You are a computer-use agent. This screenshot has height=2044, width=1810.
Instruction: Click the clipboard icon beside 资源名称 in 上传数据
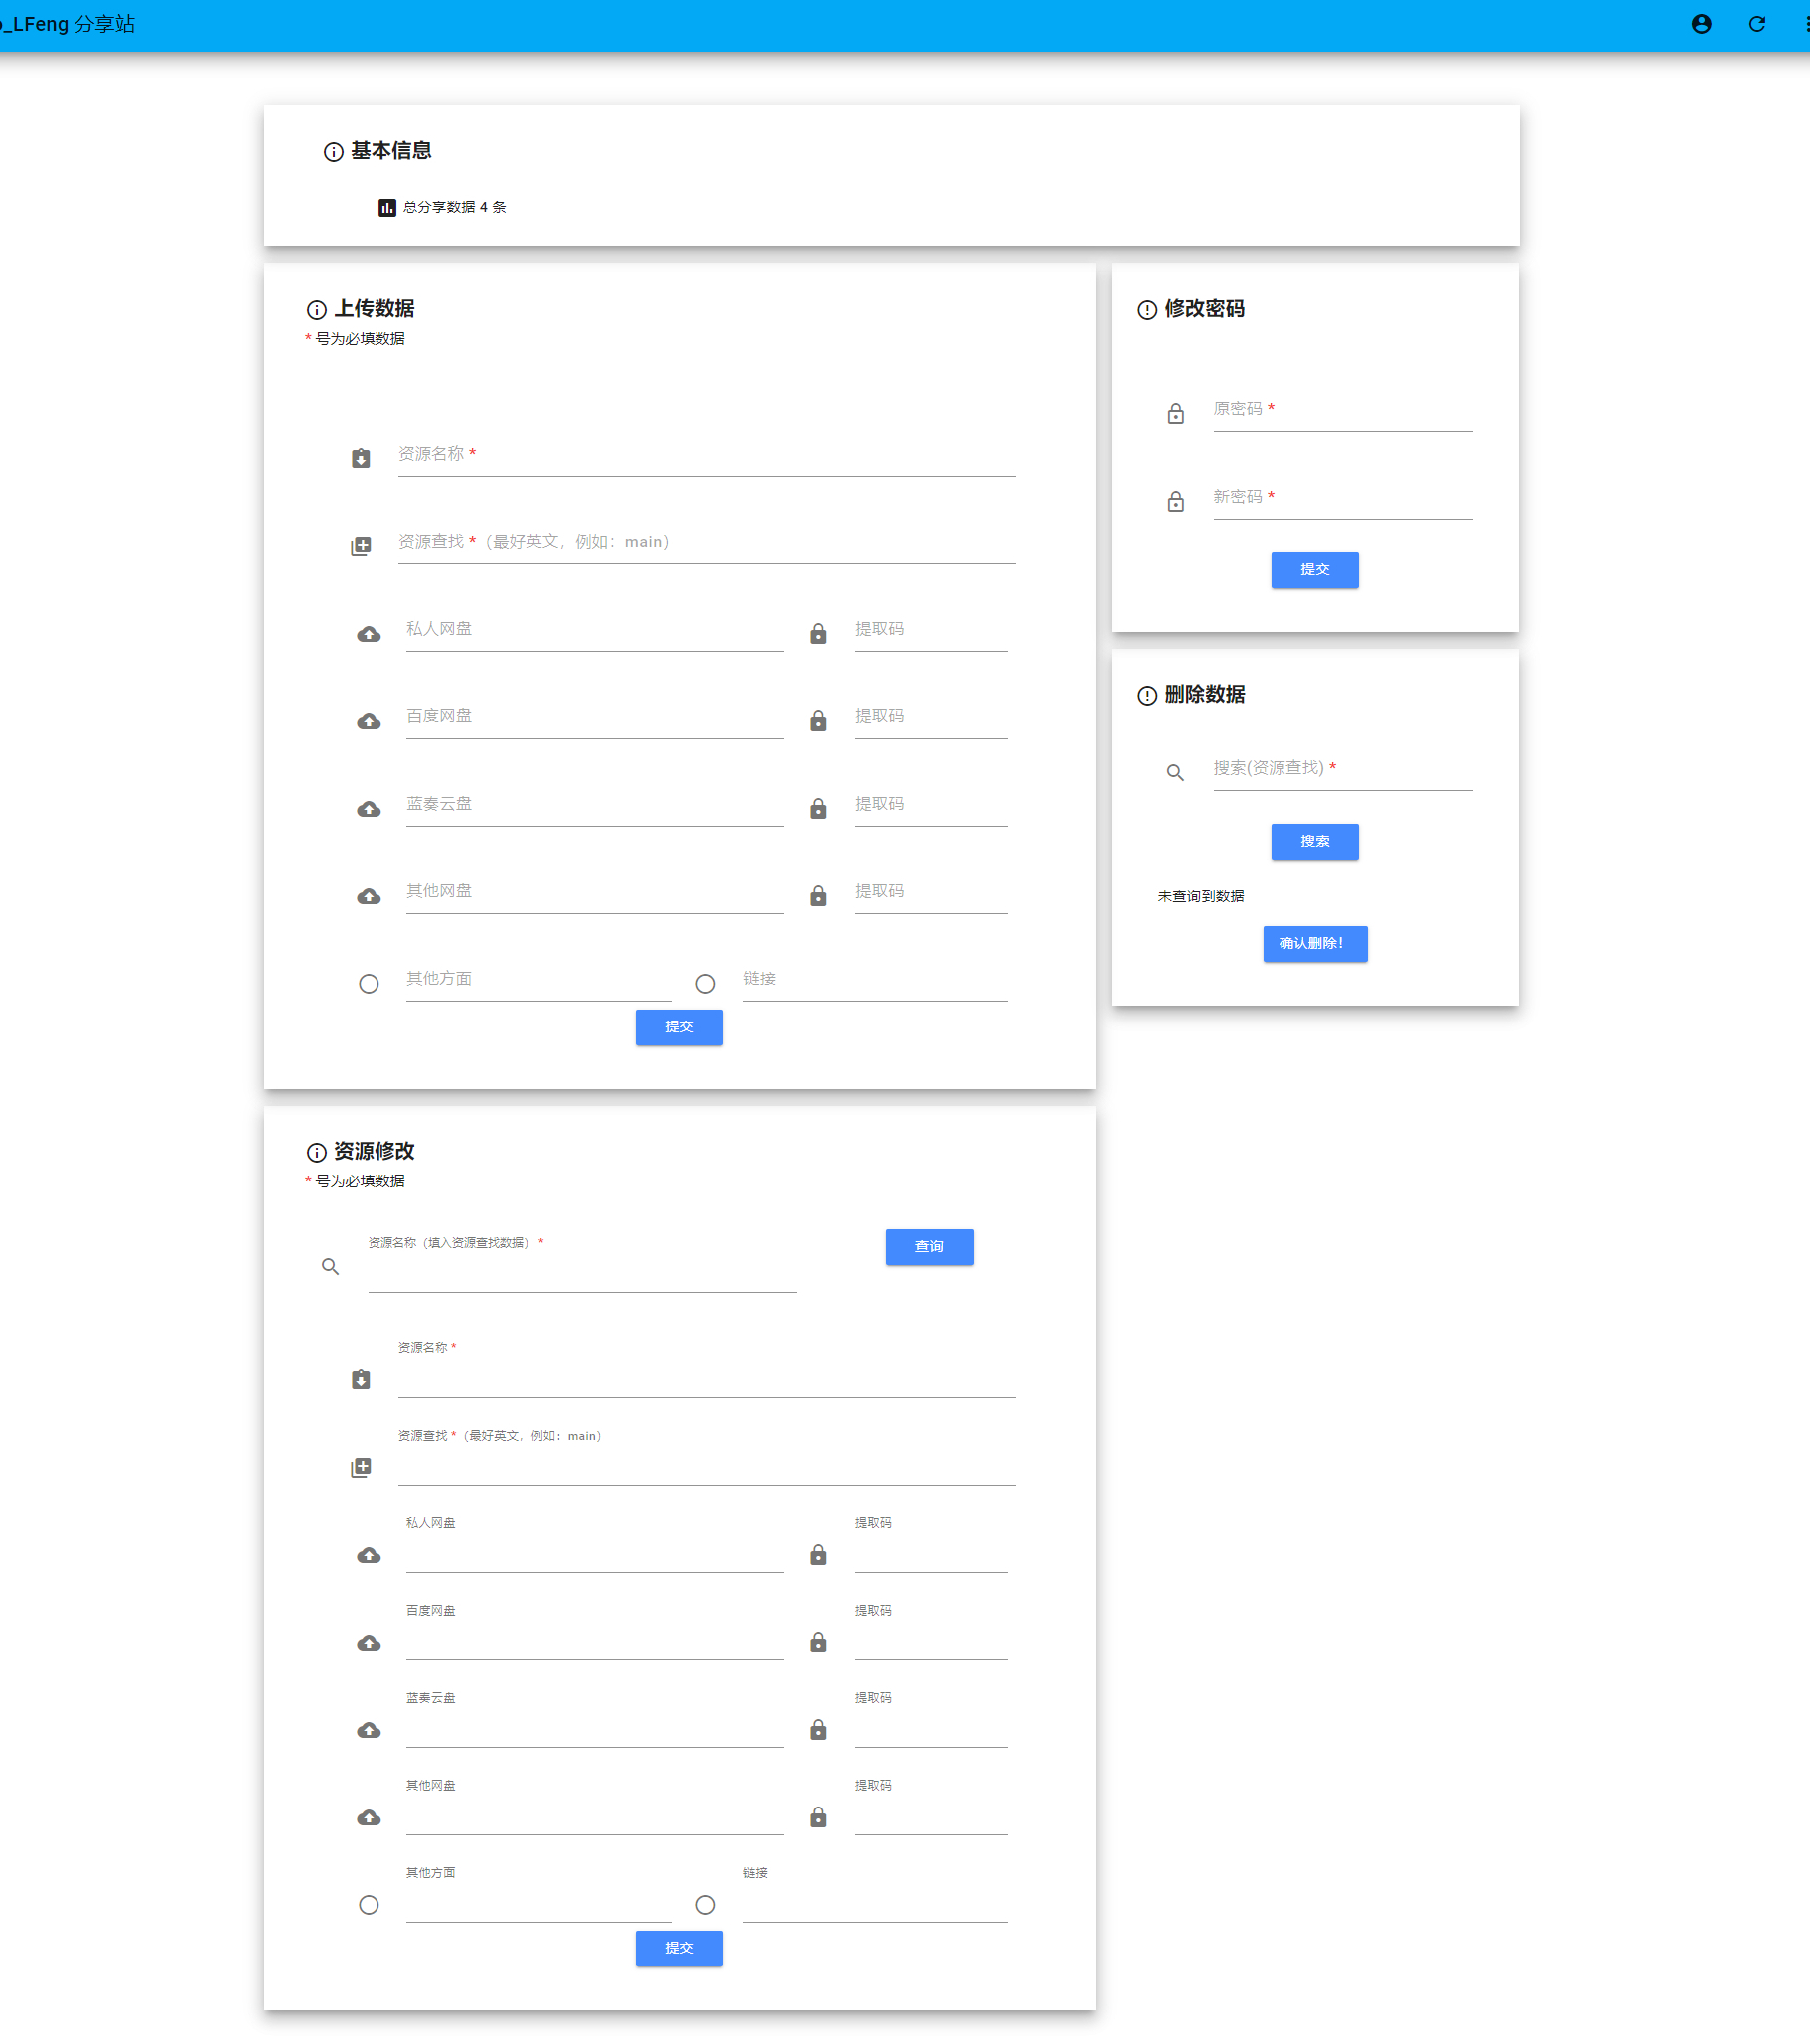361,458
